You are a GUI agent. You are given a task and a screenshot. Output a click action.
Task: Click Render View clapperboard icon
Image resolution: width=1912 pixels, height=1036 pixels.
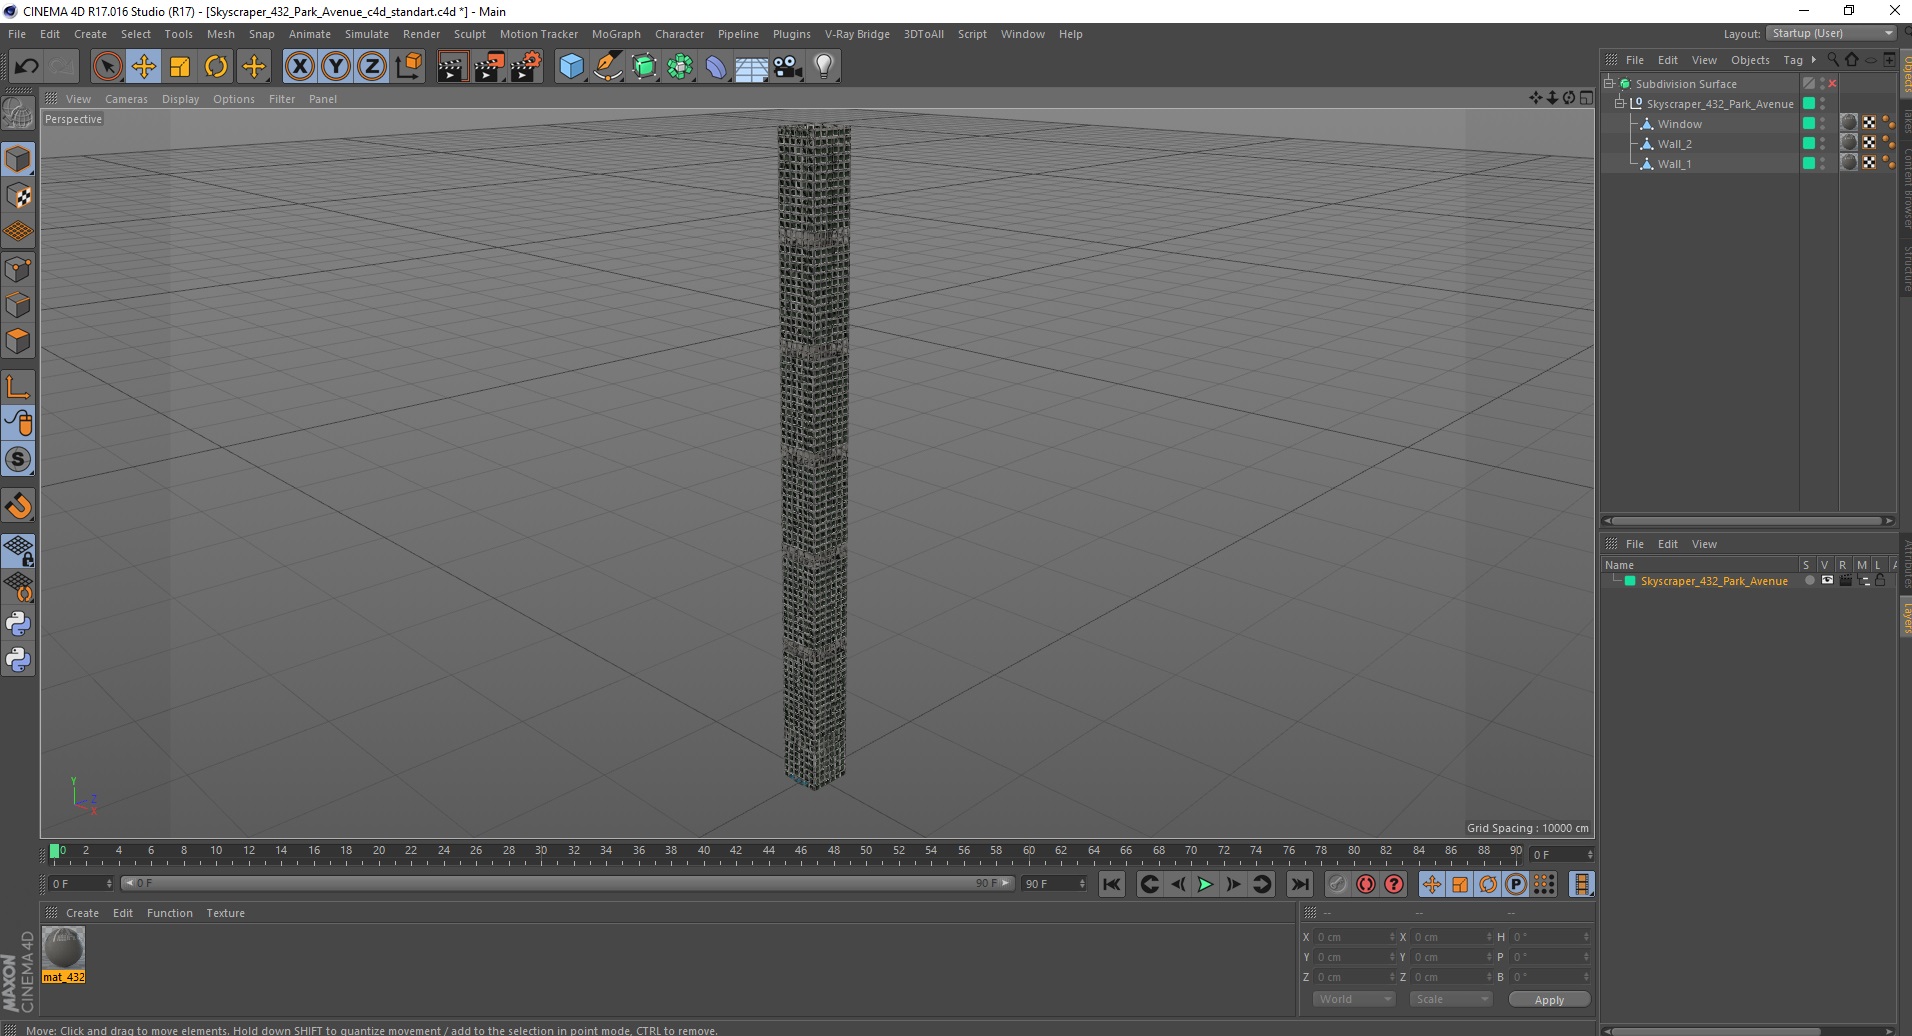pos(452,67)
